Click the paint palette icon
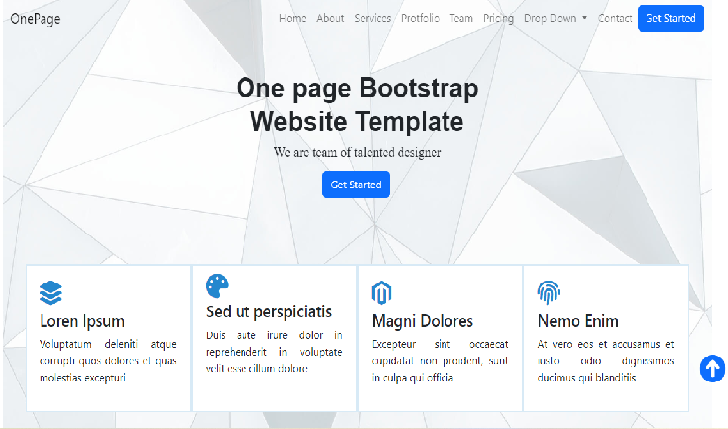 (217, 286)
